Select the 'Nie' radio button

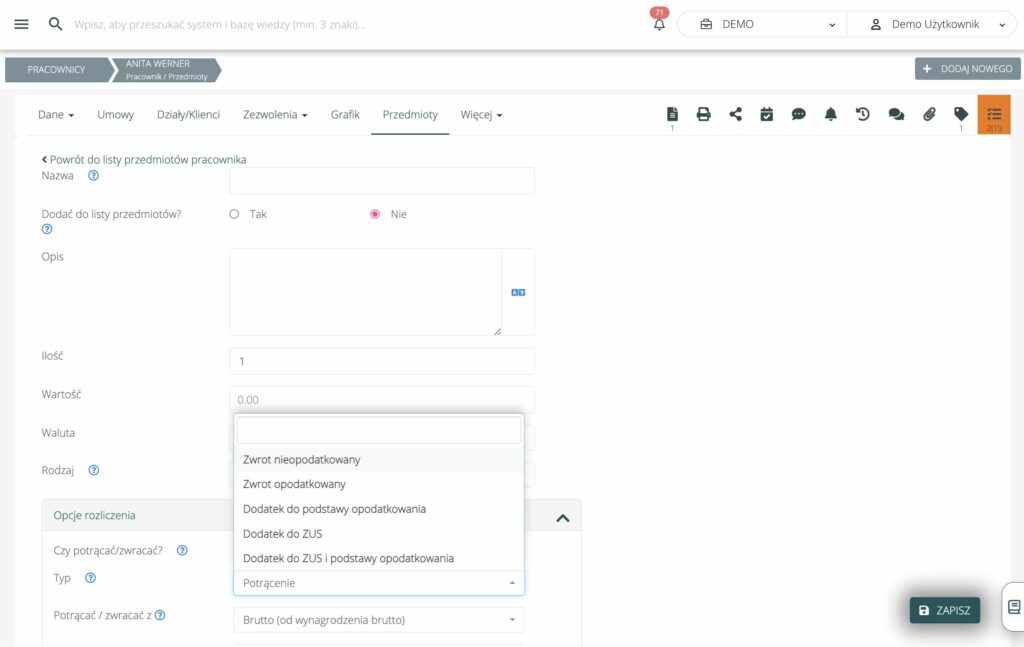click(x=375, y=214)
